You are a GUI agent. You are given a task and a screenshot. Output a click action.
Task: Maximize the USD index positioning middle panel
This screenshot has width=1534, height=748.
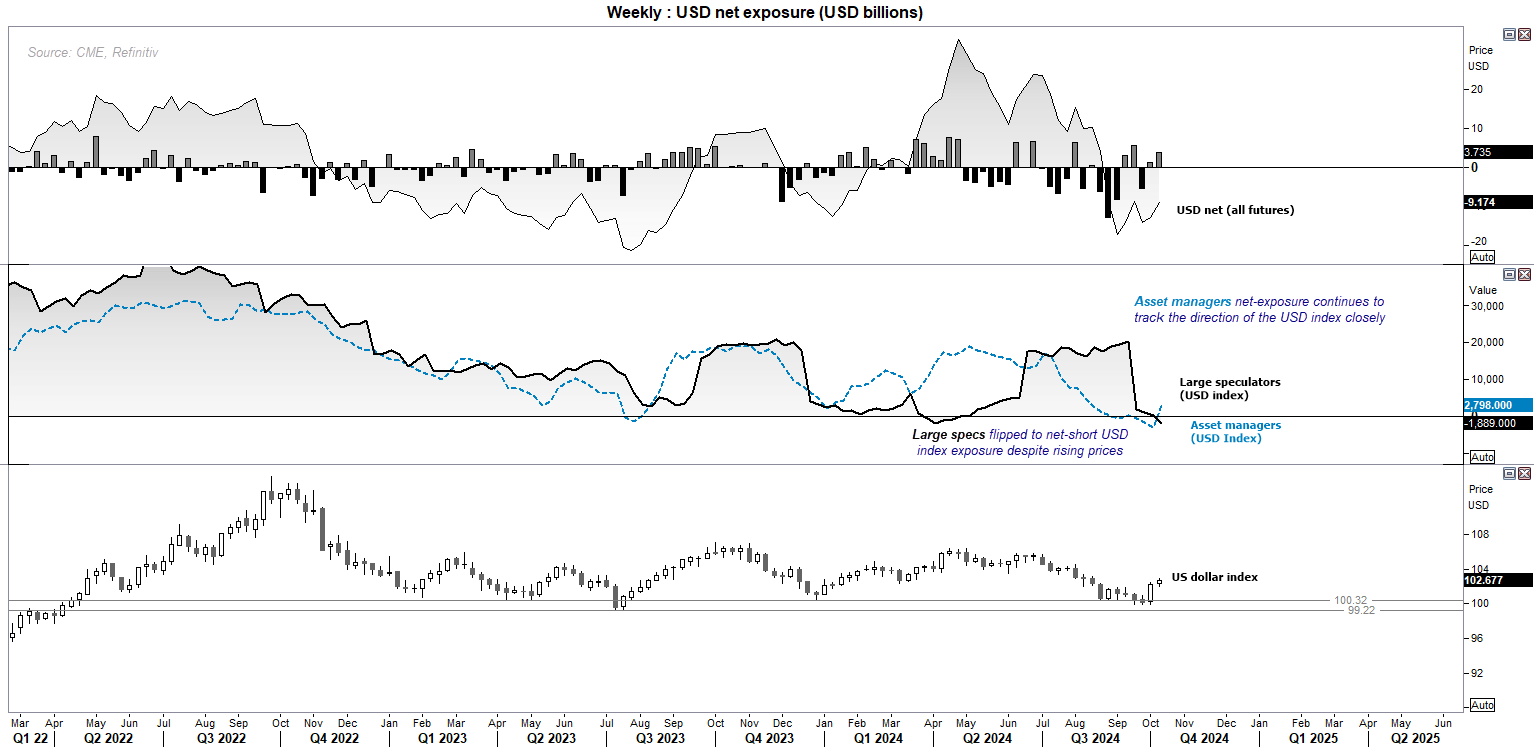1509,273
